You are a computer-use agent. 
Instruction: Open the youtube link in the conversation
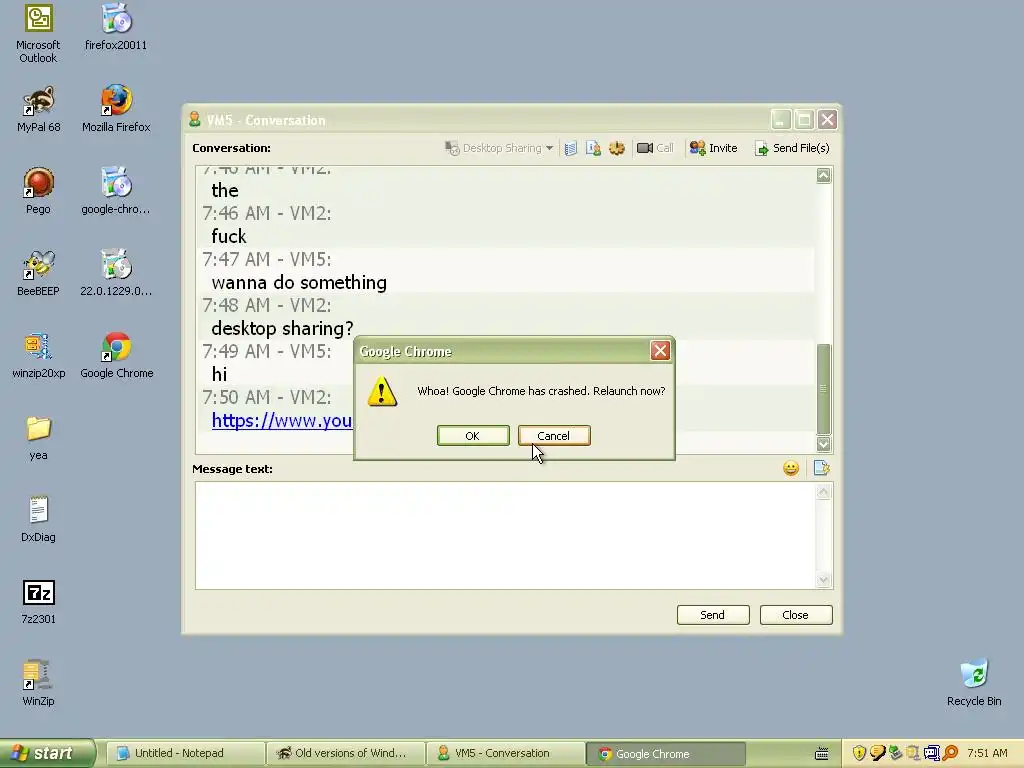click(281, 421)
